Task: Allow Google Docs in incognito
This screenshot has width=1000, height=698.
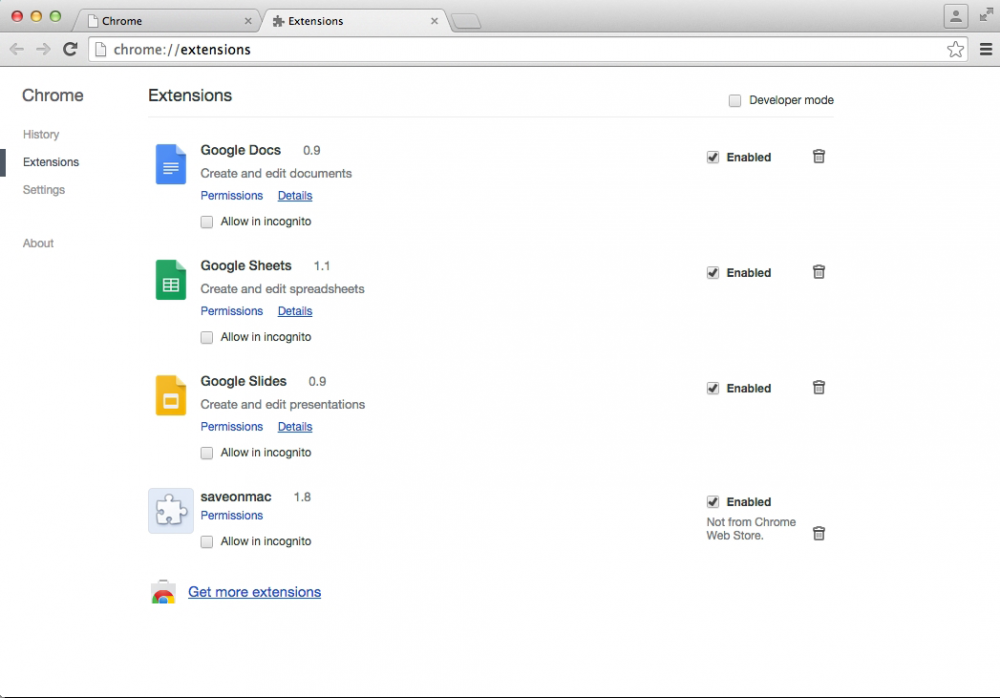Action: click(x=207, y=222)
